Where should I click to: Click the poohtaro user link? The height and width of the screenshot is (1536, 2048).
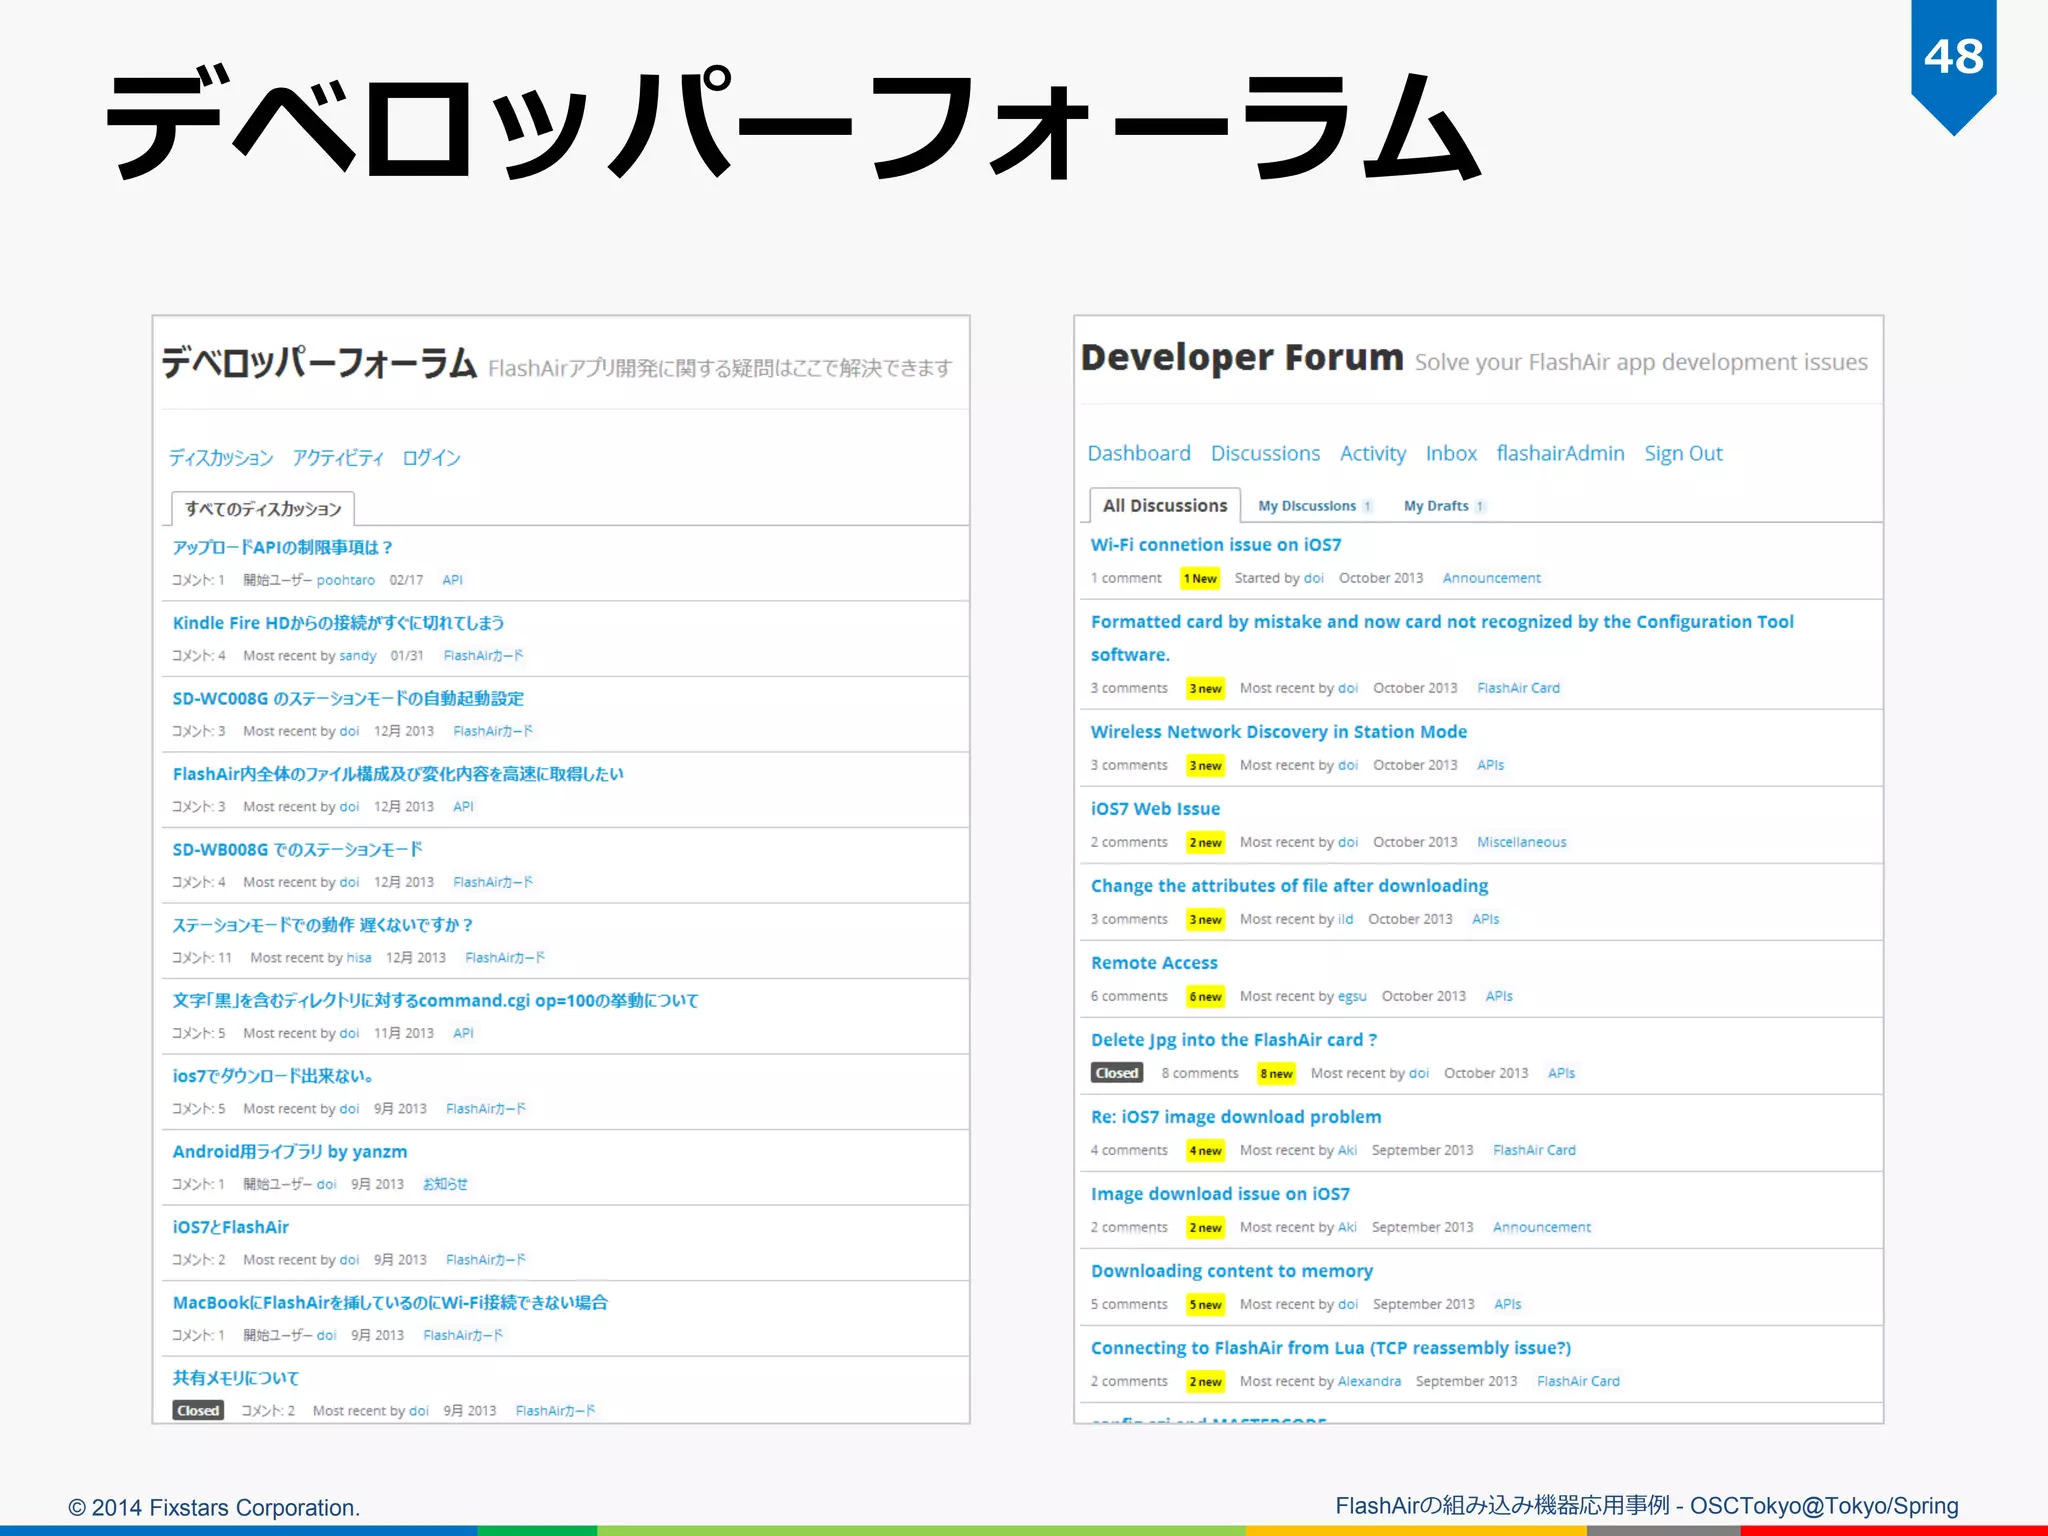pyautogui.click(x=346, y=580)
